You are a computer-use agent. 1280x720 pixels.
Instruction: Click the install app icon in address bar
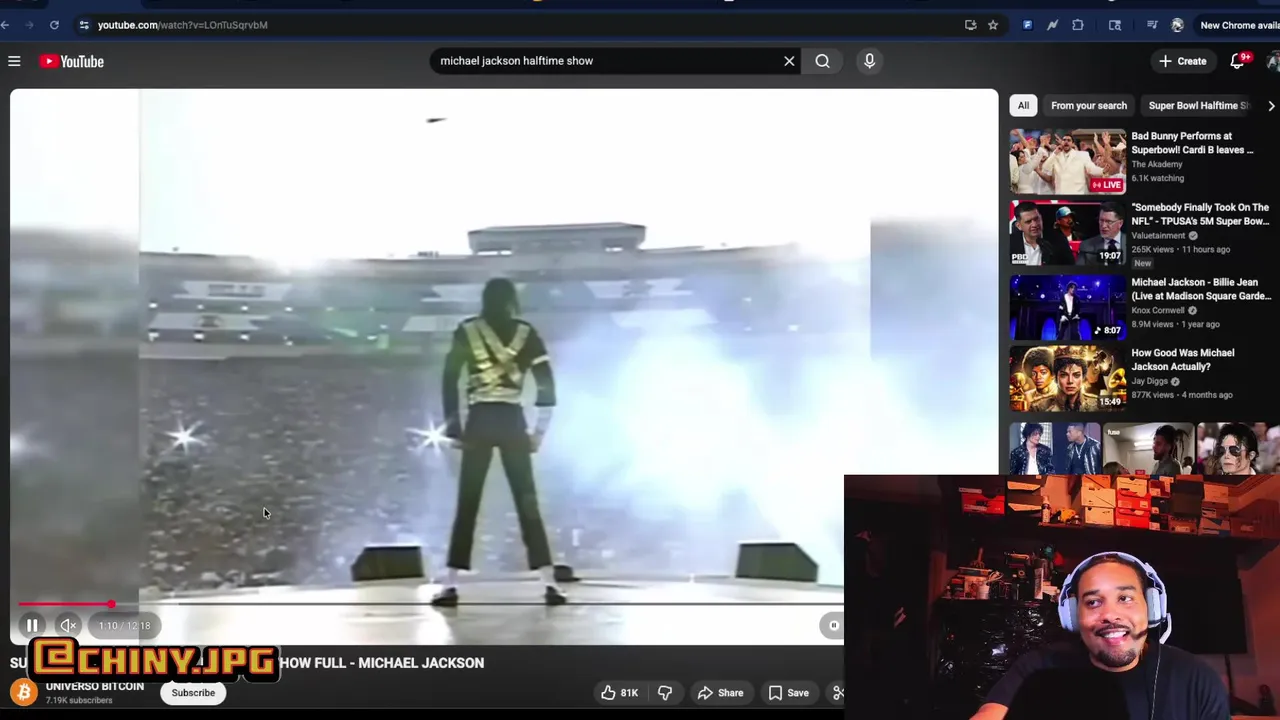[x=970, y=25]
